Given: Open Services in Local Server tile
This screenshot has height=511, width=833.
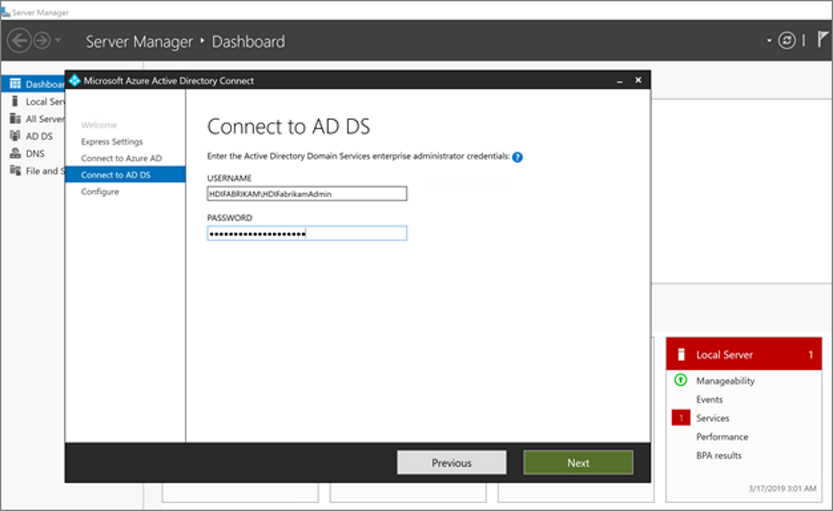Looking at the screenshot, I should (x=712, y=418).
